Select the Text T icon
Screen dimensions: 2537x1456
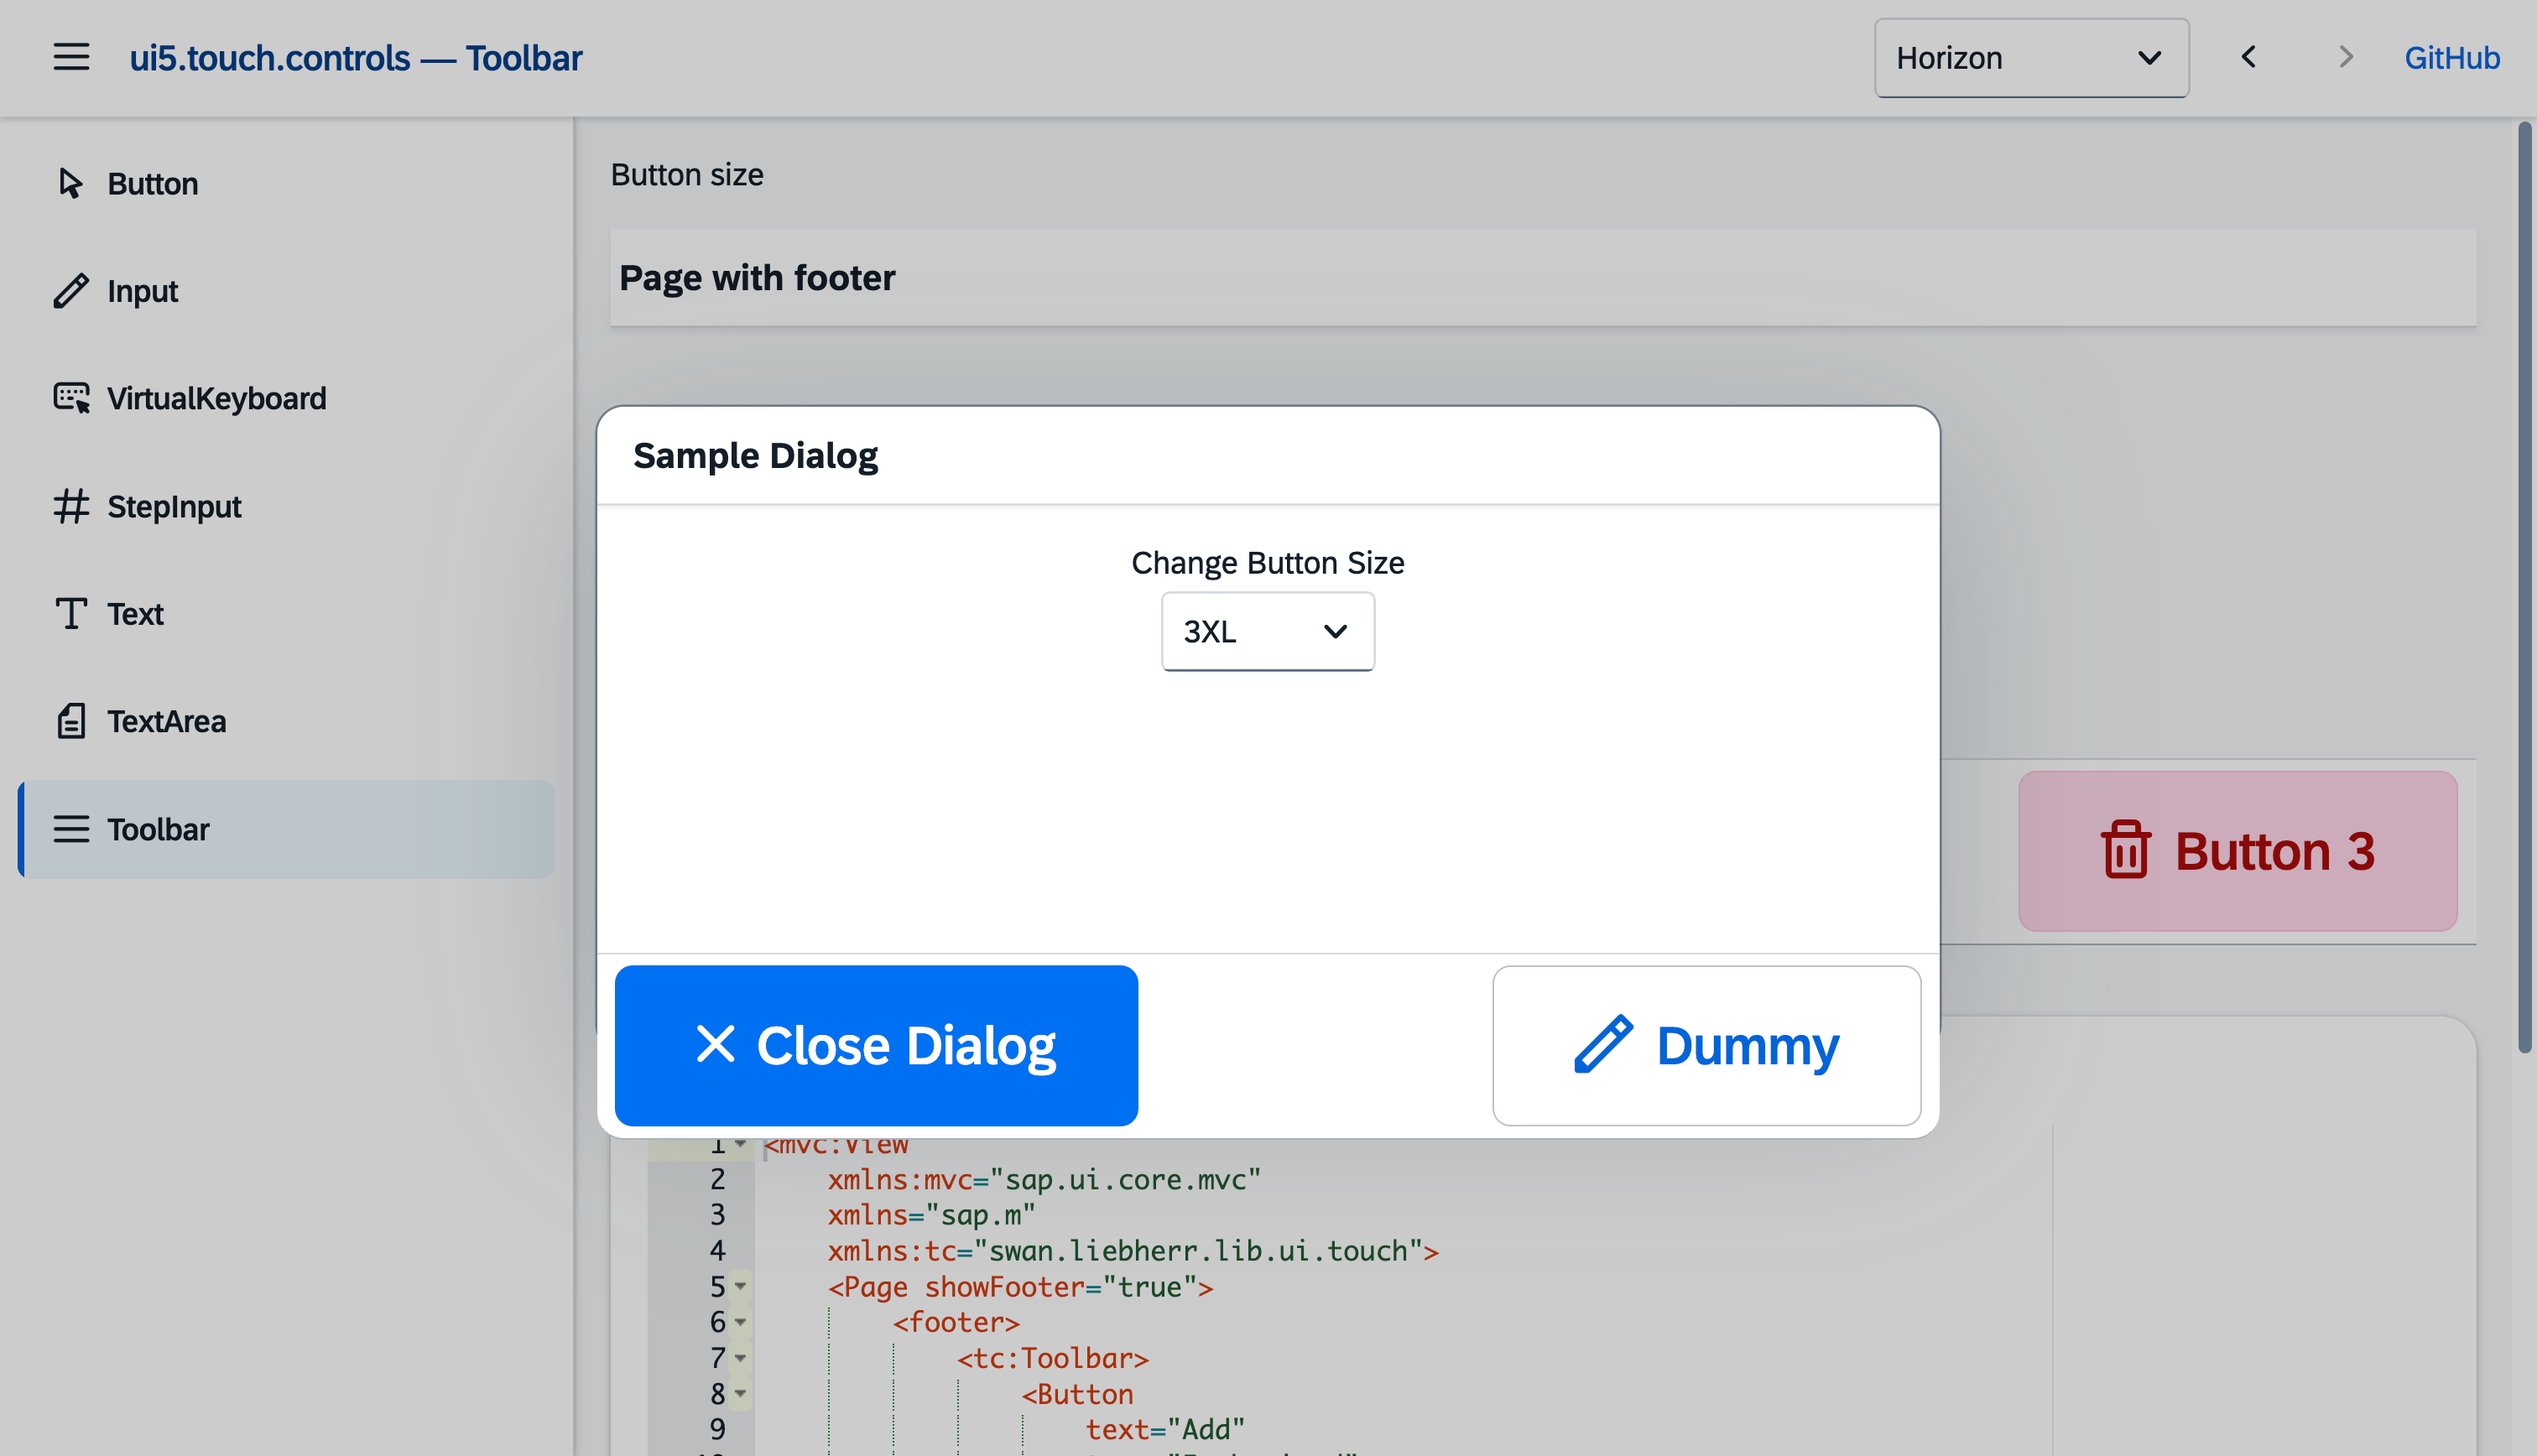[x=71, y=613]
